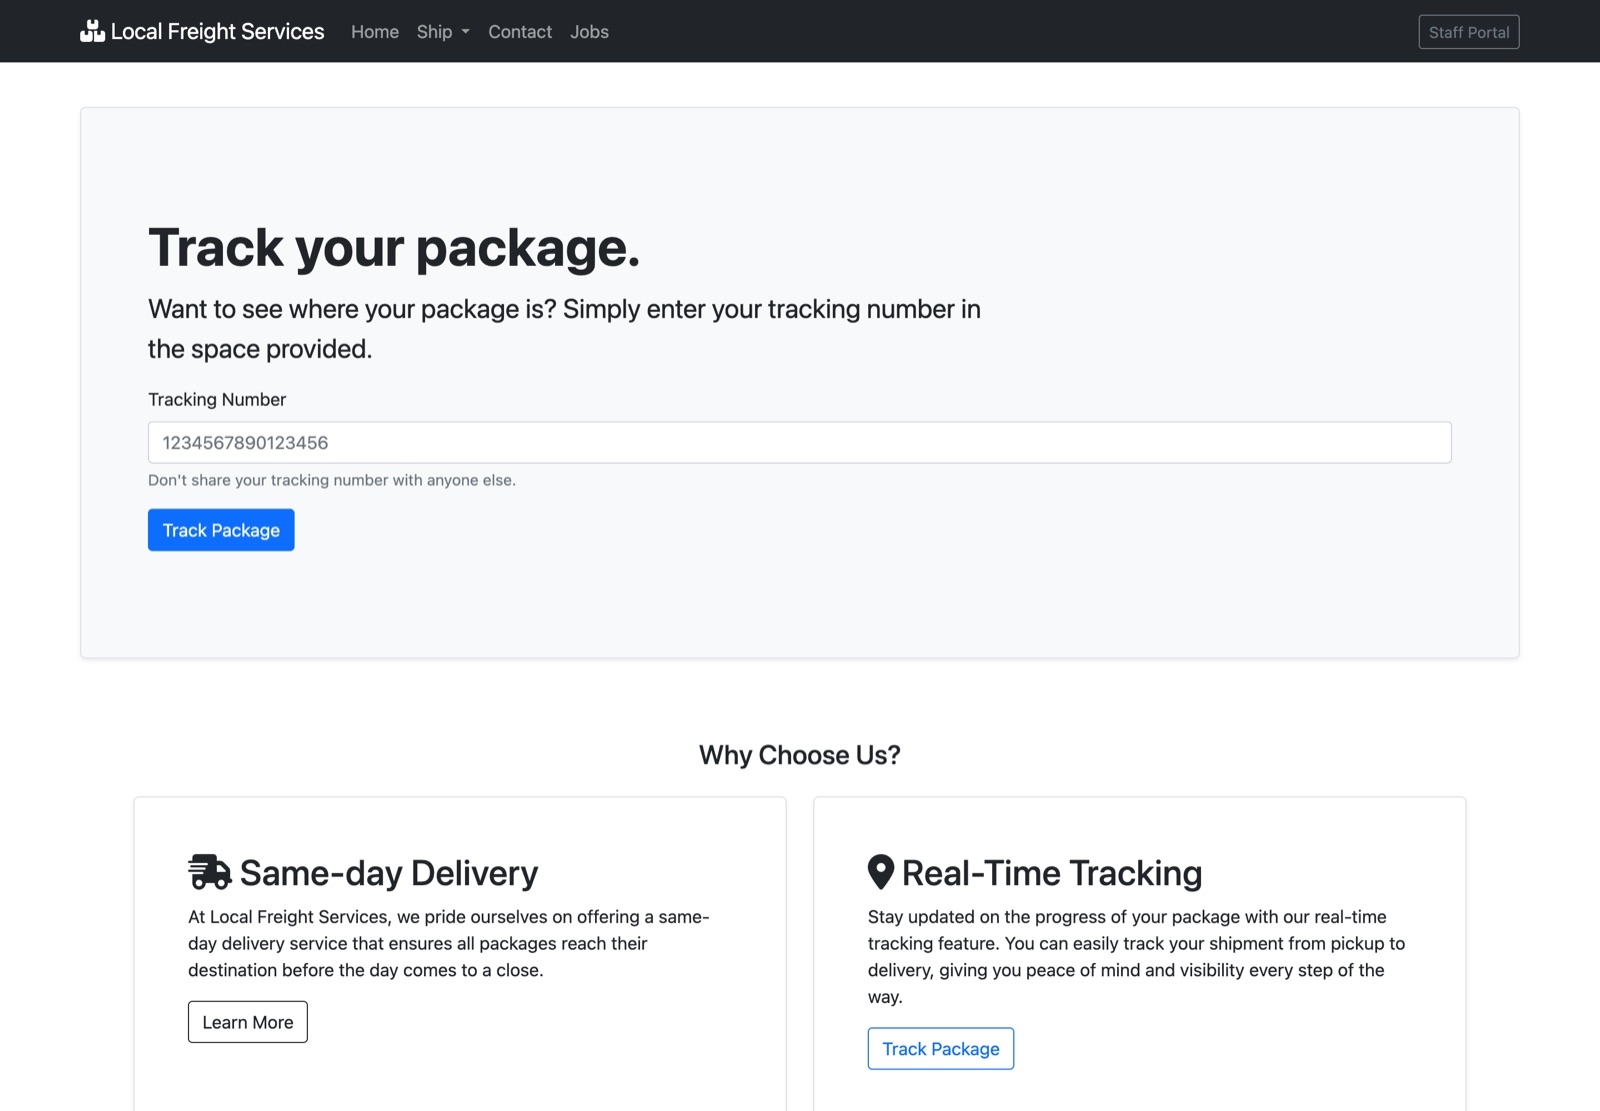Click 'Don't share your tracking number' hint
Viewport: 1600px width, 1111px height.
332,480
